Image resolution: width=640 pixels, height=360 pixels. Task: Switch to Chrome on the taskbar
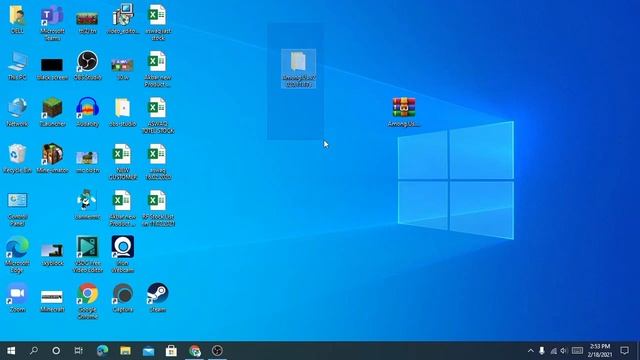point(195,351)
